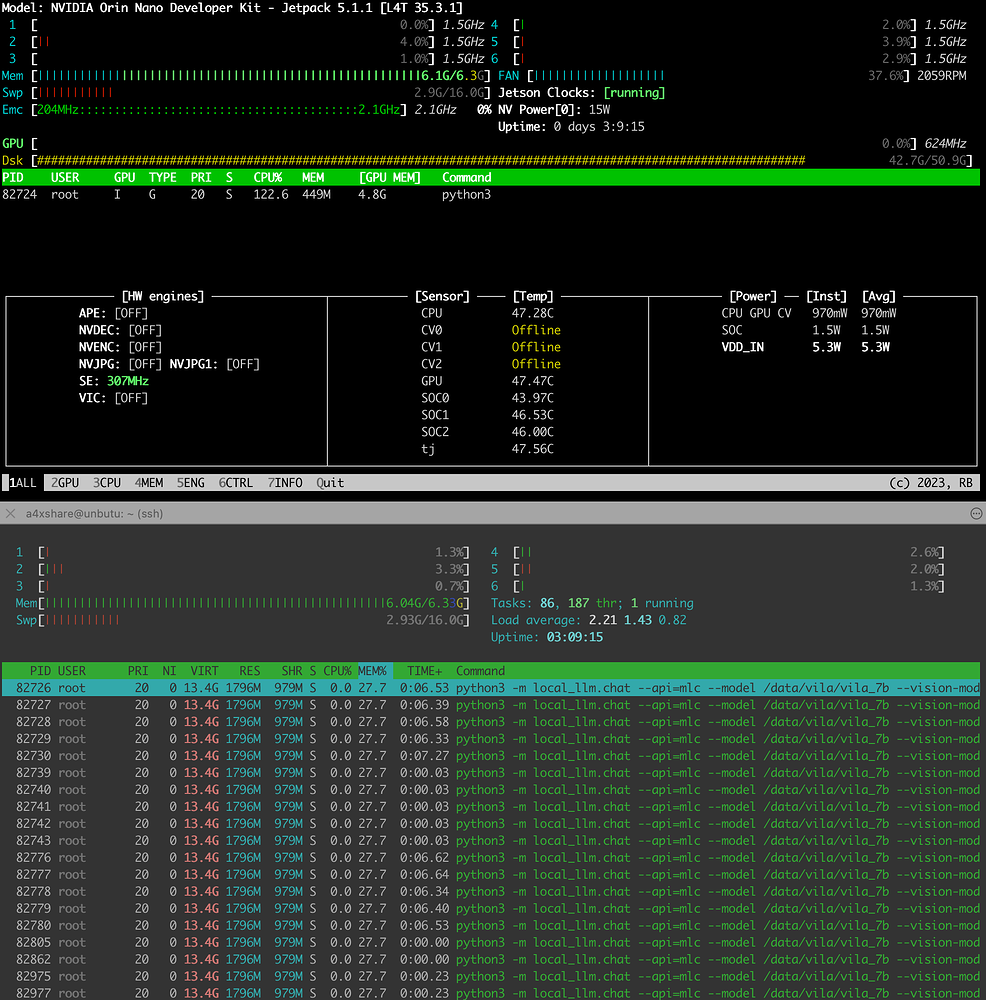Close the ssh terminal pane with the X icon
This screenshot has width=986, height=1000.
coord(10,513)
